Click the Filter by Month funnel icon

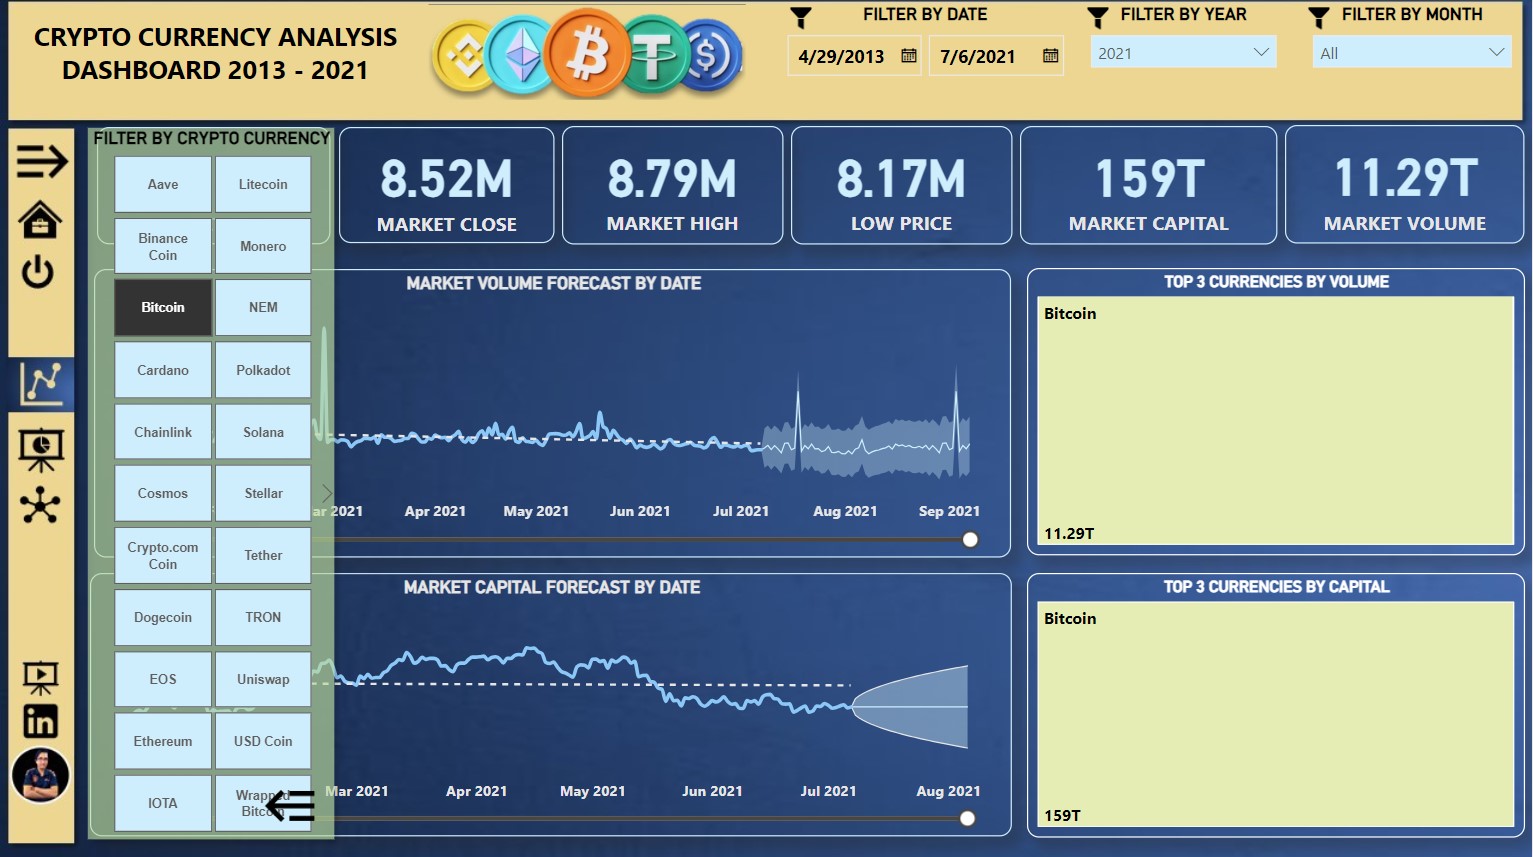click(1319, 17)
